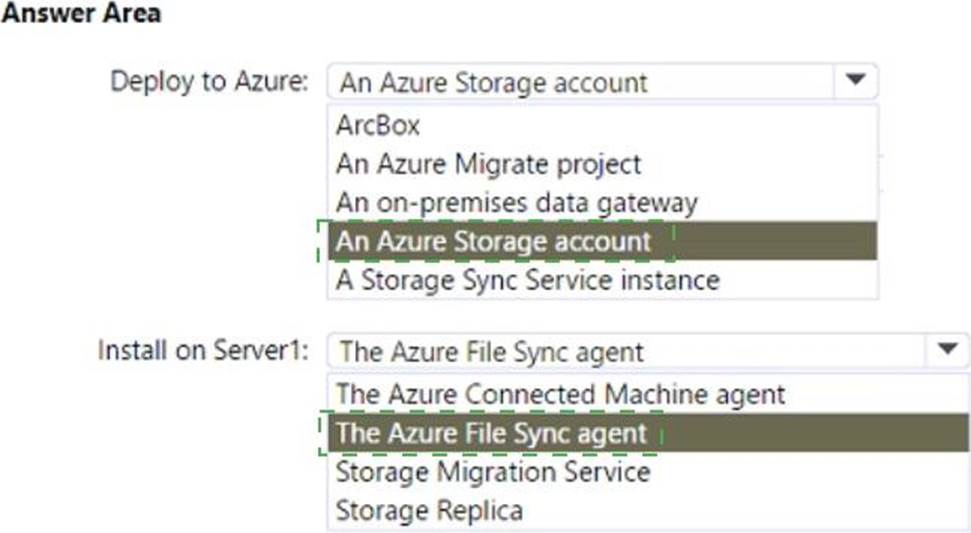Choose An Azure Migrate project option
Screen dimensions: 971x533
(x=488, y=163)
